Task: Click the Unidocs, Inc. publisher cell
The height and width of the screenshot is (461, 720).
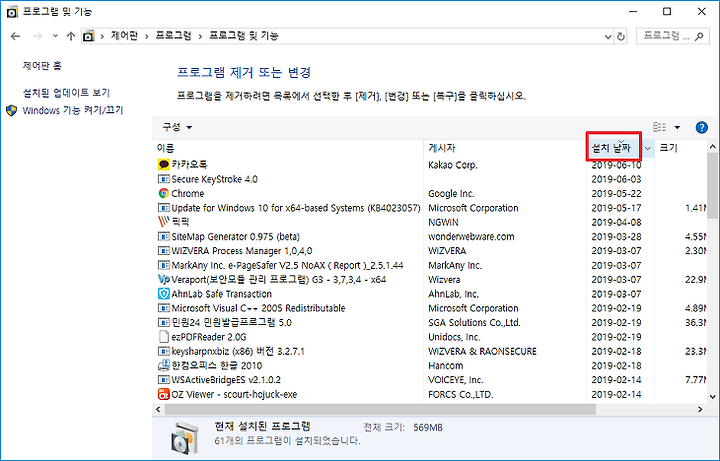Action: (x=454, y=337)
